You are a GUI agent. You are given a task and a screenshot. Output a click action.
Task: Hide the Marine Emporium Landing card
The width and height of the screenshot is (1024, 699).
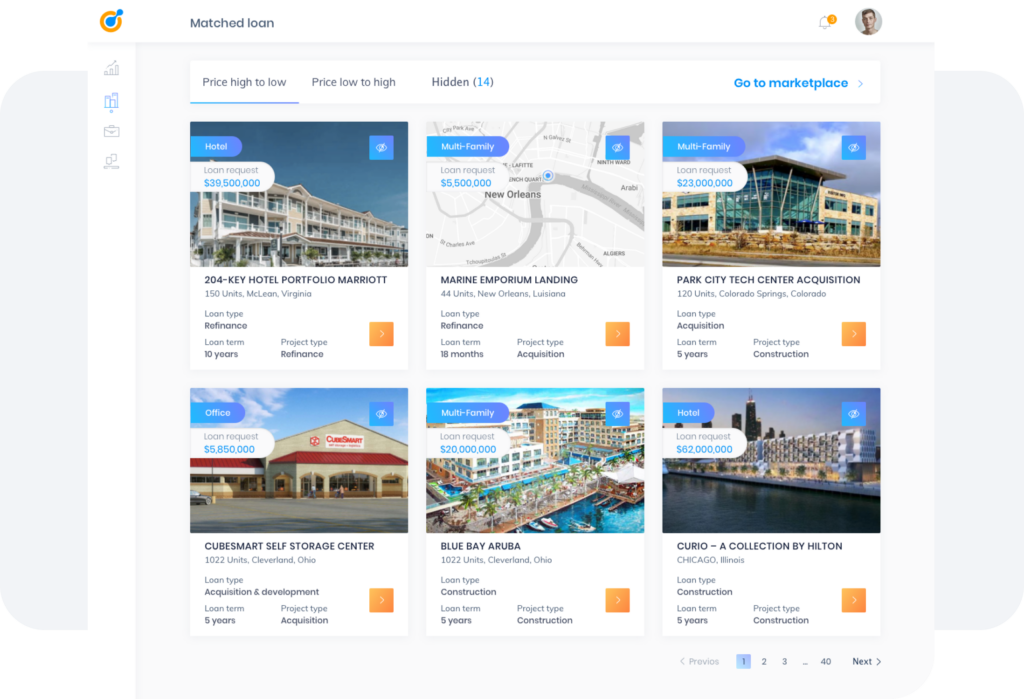[x=617, y=148]
